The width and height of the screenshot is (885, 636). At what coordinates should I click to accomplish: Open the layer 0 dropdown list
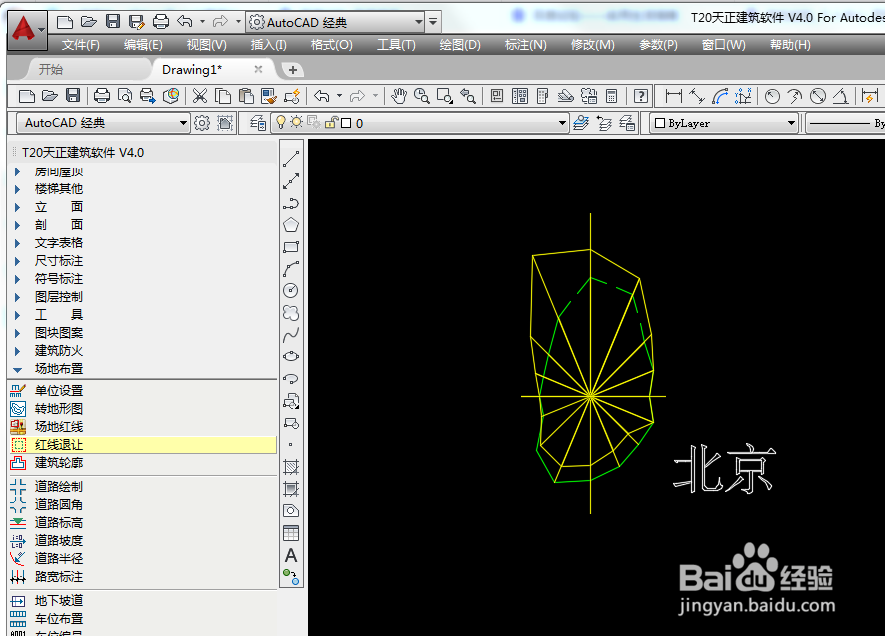[562, 123]
